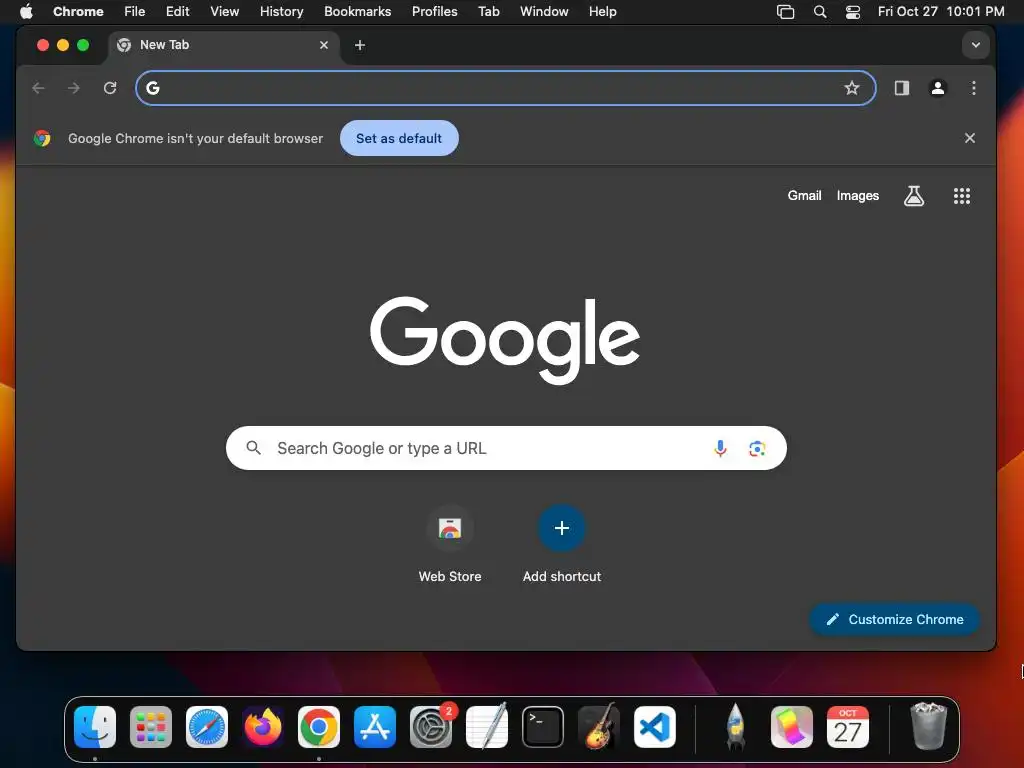Click the reload page icon
This screenshot has width=1024, height=768.
[x=110, y=88]
